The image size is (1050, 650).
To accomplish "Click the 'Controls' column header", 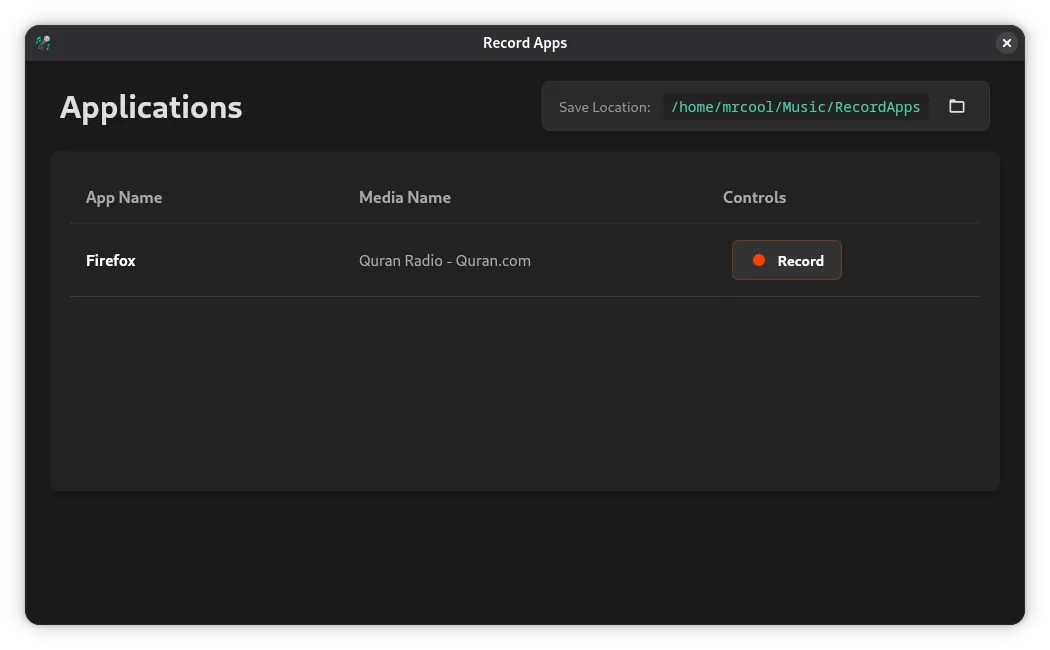I will [754, 197].
